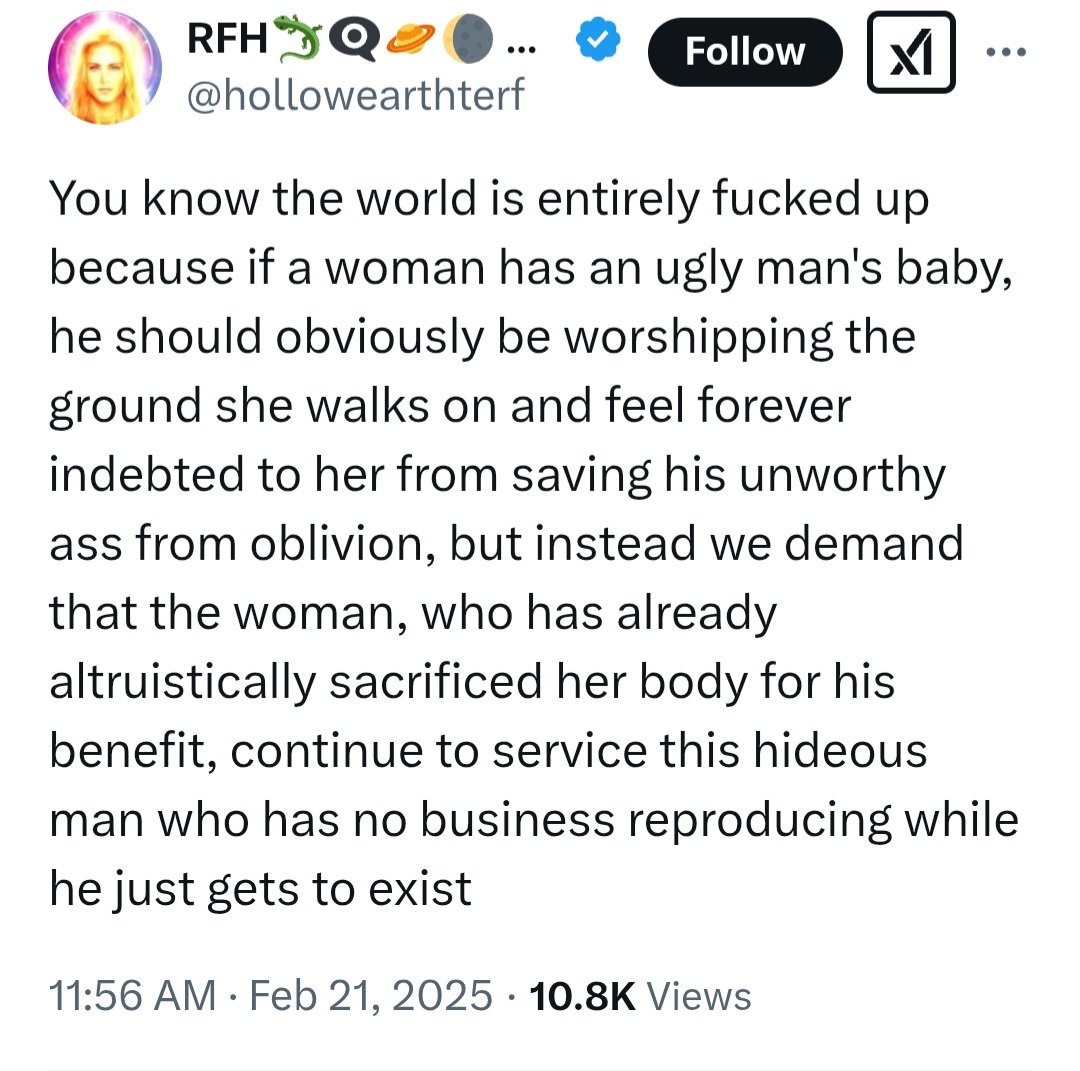The width and height of the screenshot is (1080, 1071).
Task: Click the green lizard emoji in name
Action: 304,39
